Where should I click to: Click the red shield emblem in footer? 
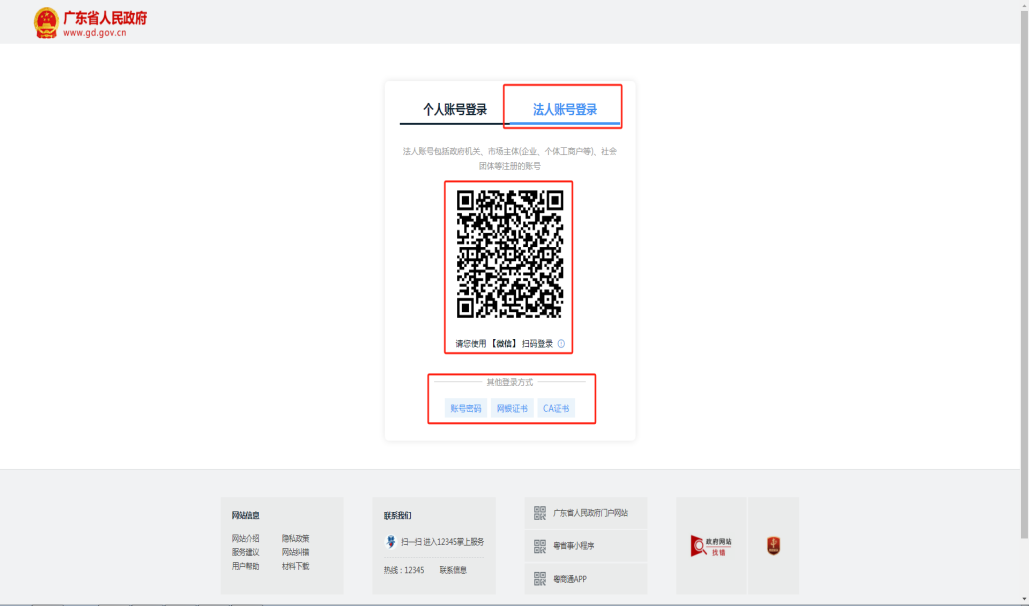tap(773, 546)
